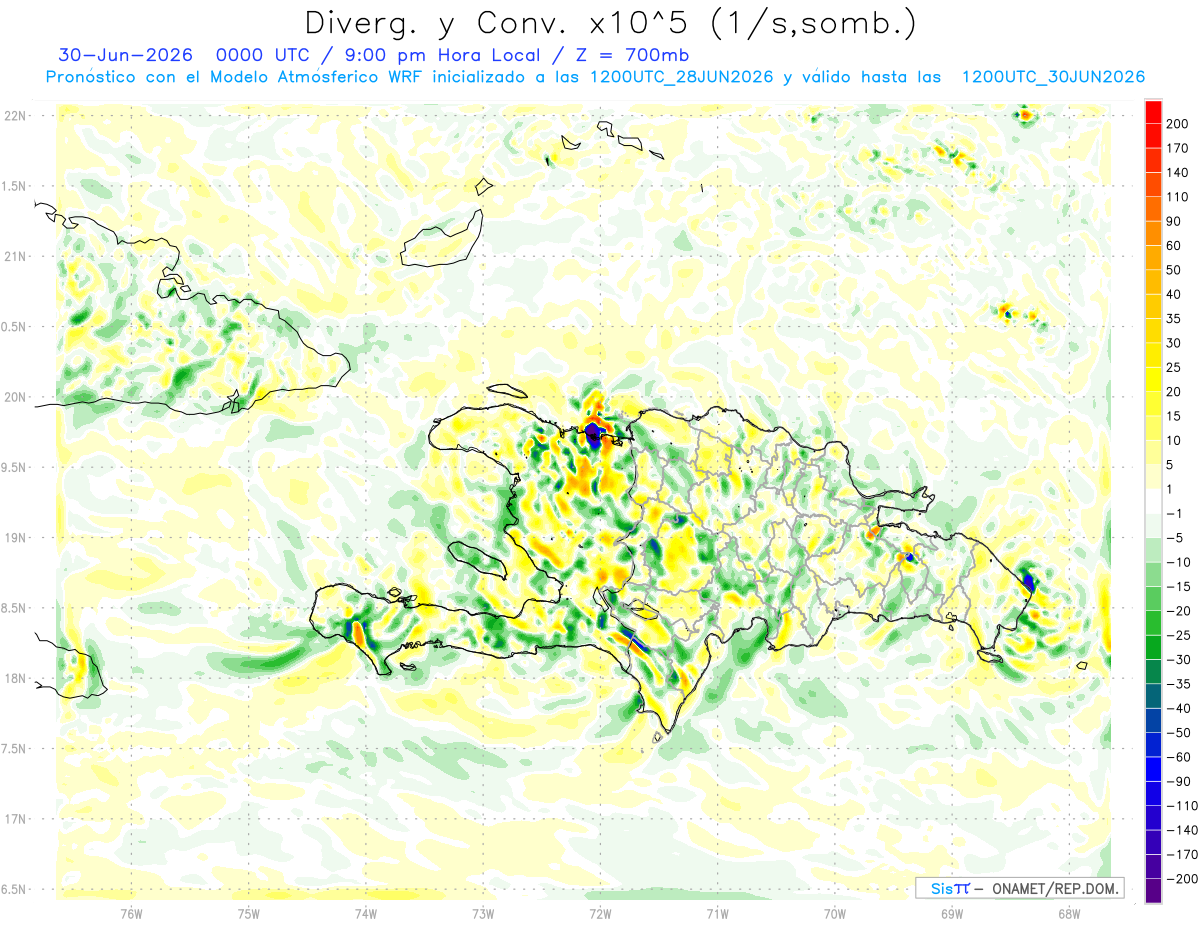Click the latitude label "8.5N"
The height and width of the screenshot is (927, 1200).
click(x=14, y=608)
